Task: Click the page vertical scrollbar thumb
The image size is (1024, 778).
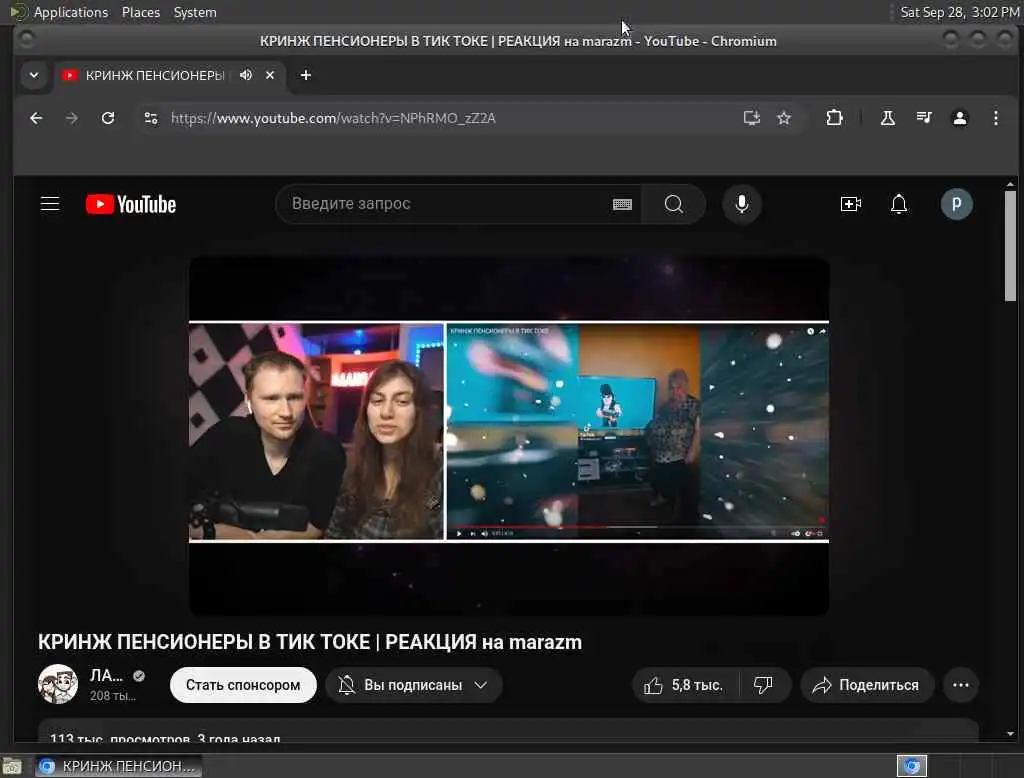Action: (x=1010, y=246)
